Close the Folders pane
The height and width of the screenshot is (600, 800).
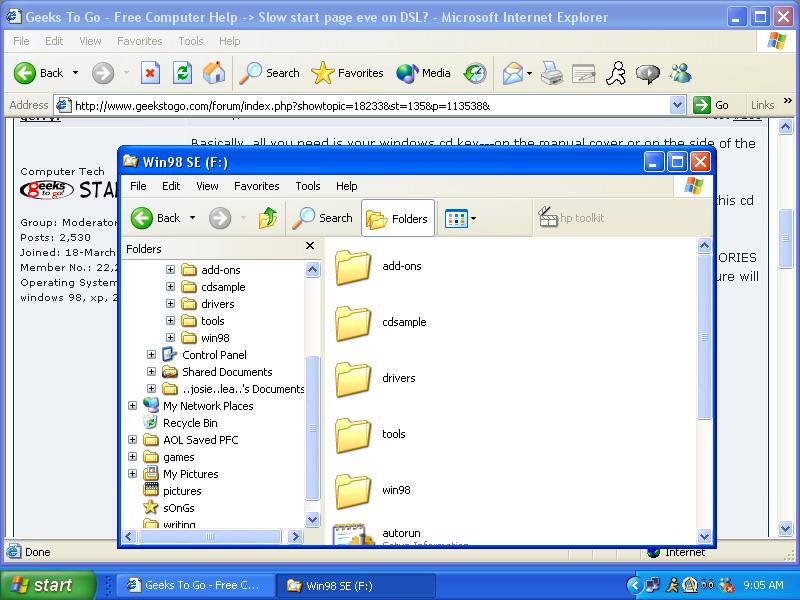click(x=310, y=246)
